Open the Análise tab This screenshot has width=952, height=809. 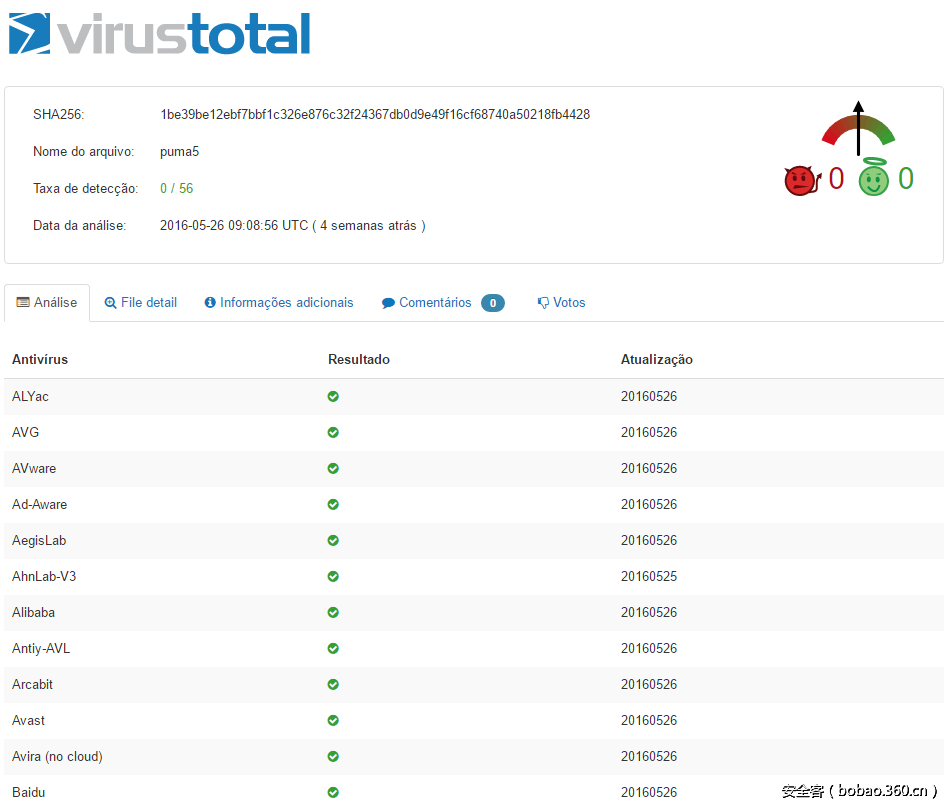tap(47, 302)
